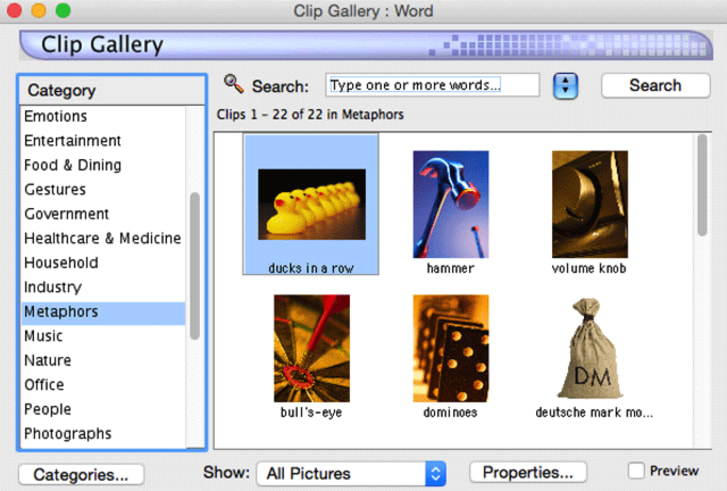Click the Category list header
The height and width of the screenshot is (491, 727).
(112, 90)
